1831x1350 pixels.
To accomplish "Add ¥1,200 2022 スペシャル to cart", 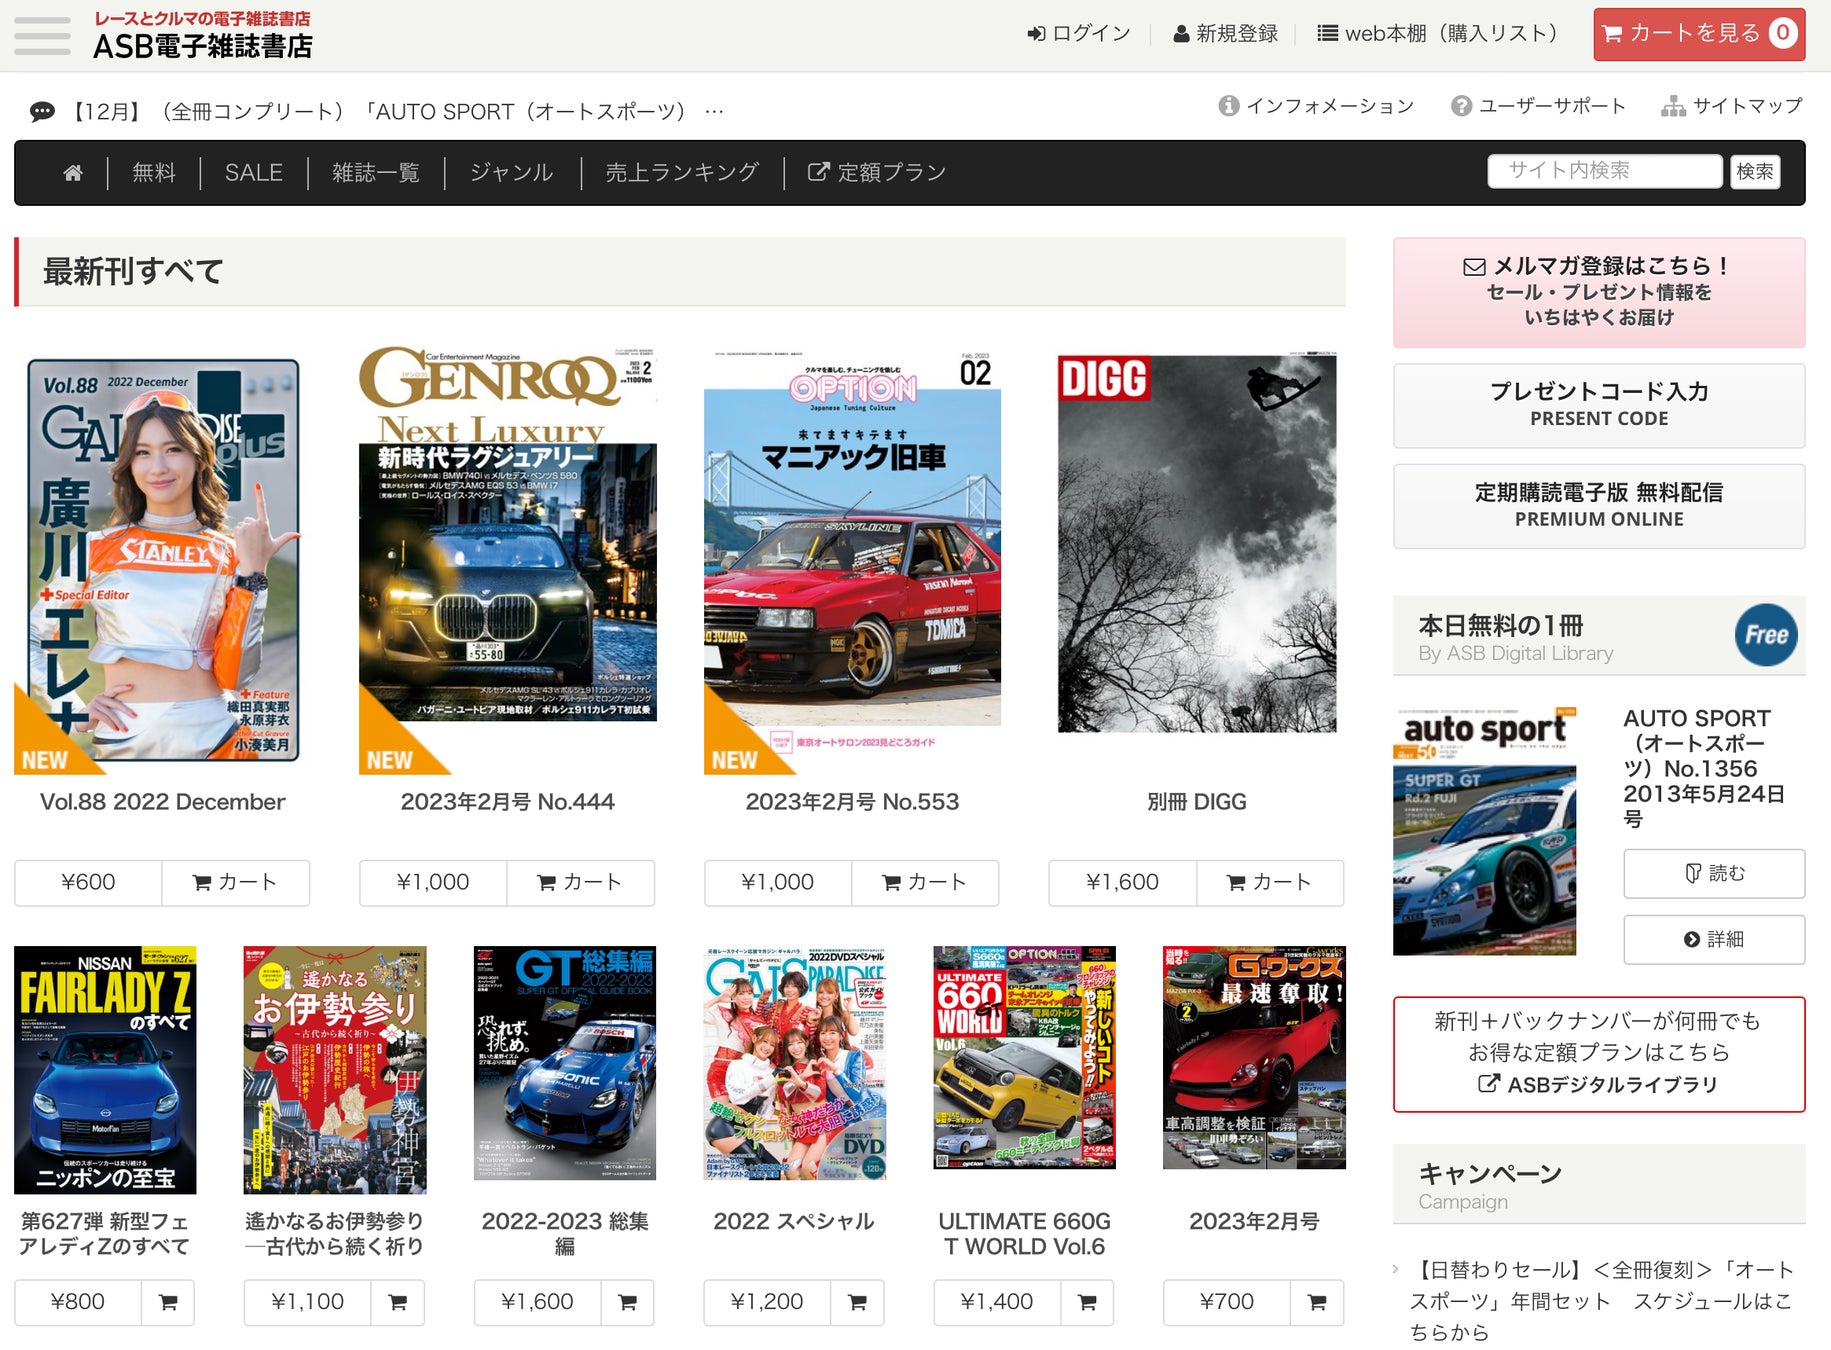I will [x=858, y=1302].
